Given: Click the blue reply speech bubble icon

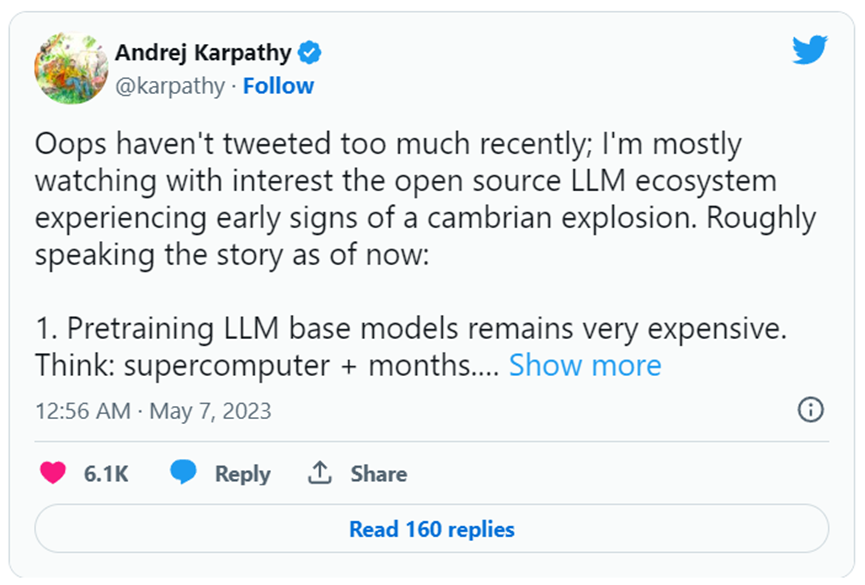Looking at the screenshot, I should pos(183,472).
